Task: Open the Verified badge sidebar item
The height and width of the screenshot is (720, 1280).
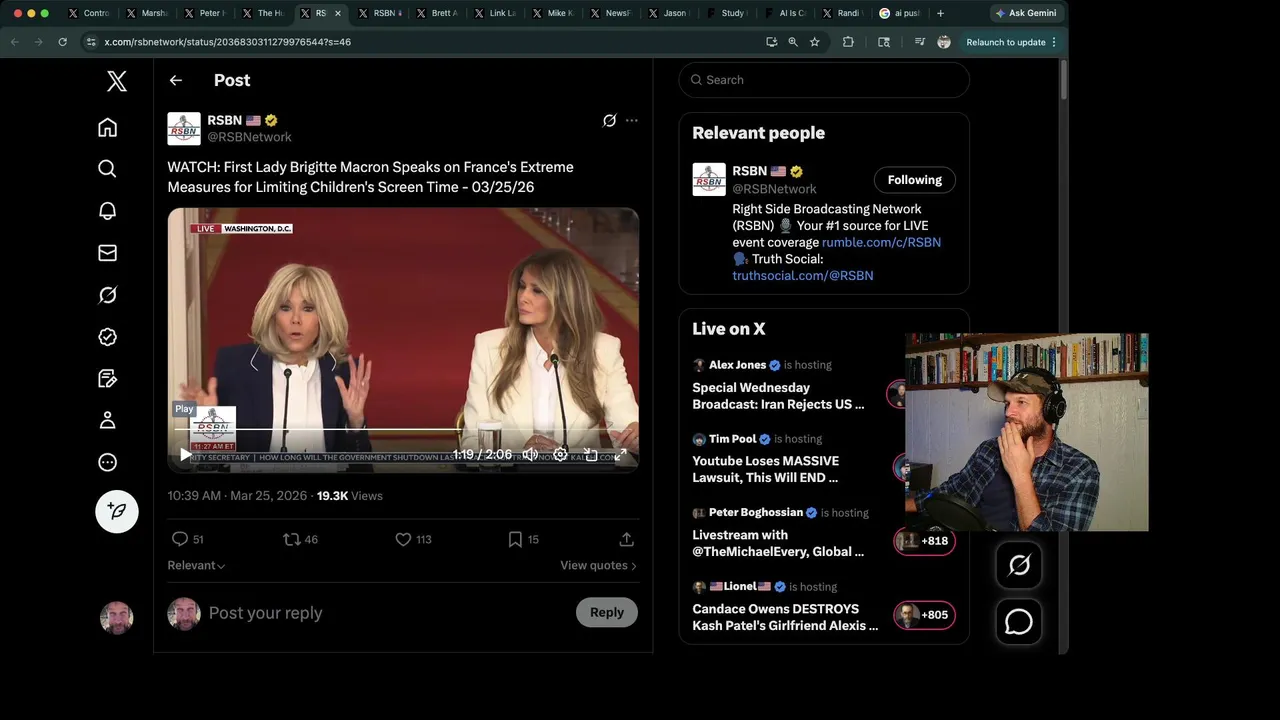Action: 108,337
